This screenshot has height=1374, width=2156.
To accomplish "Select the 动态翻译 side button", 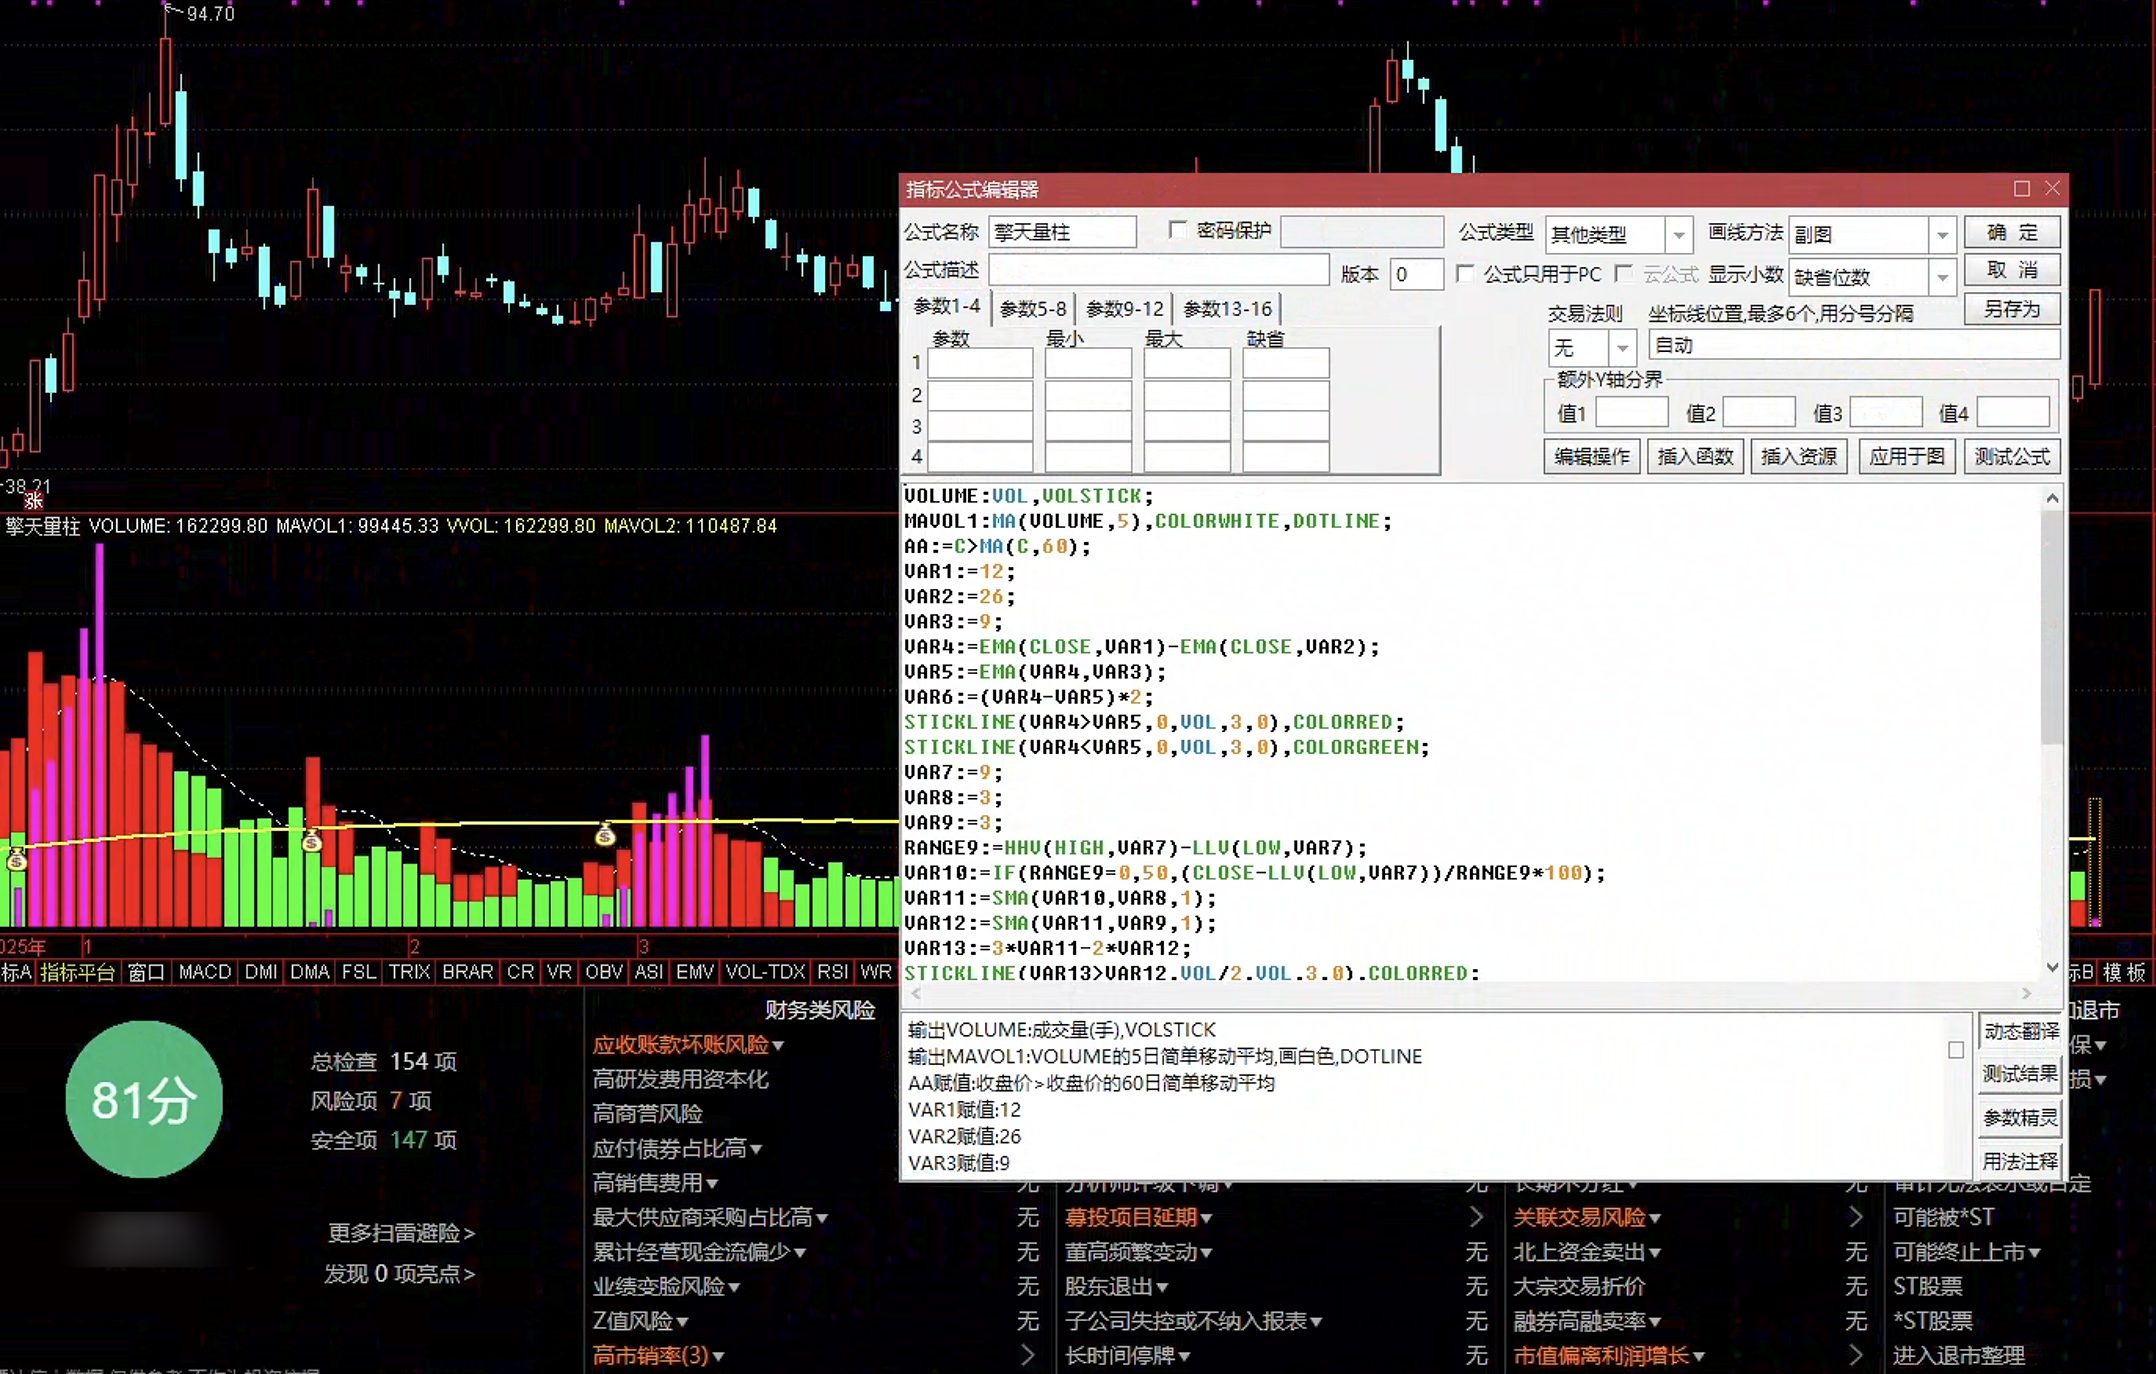I will pos(2021,1031).
